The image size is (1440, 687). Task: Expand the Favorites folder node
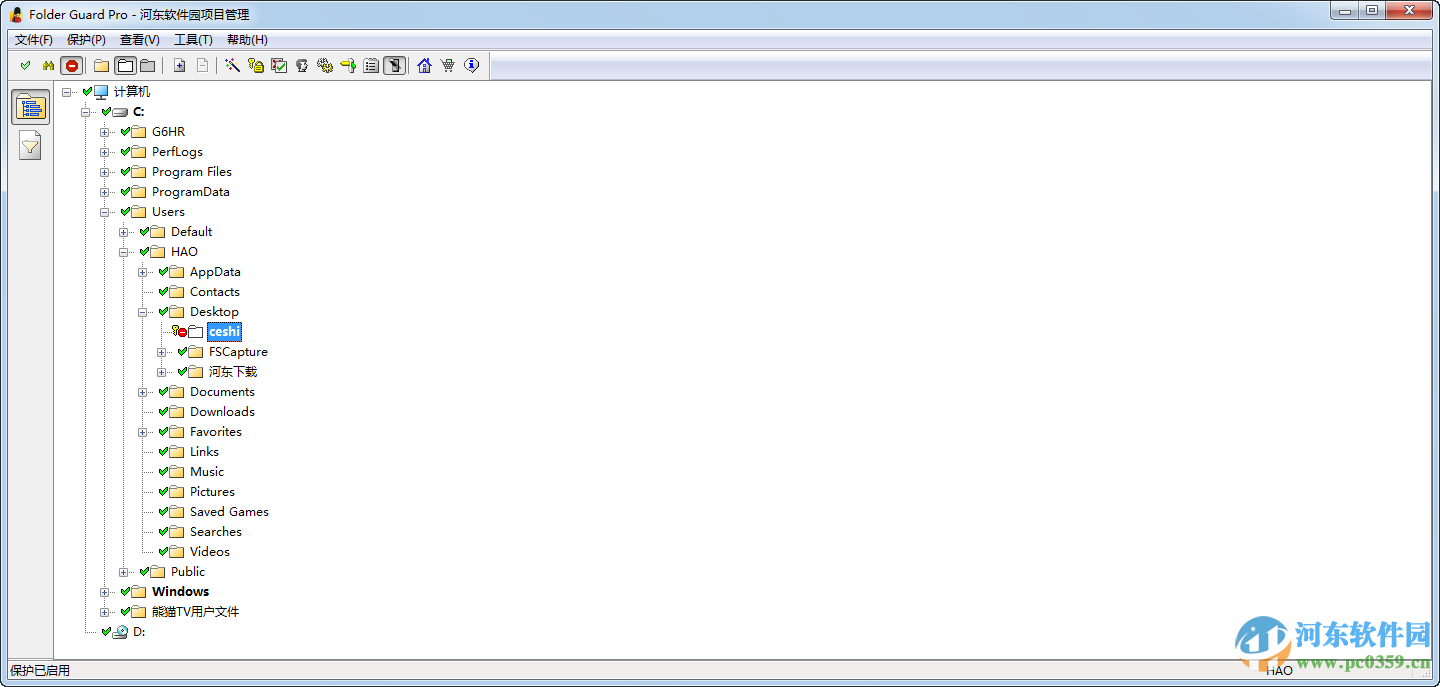pos(143,432)
